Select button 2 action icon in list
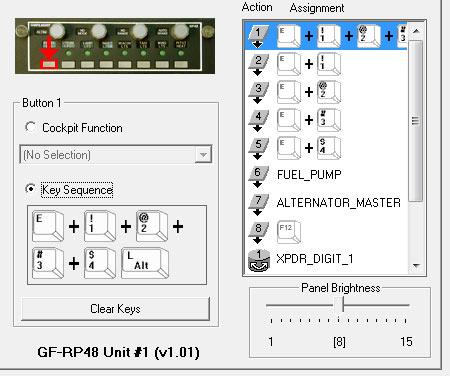 pos(258,64)
